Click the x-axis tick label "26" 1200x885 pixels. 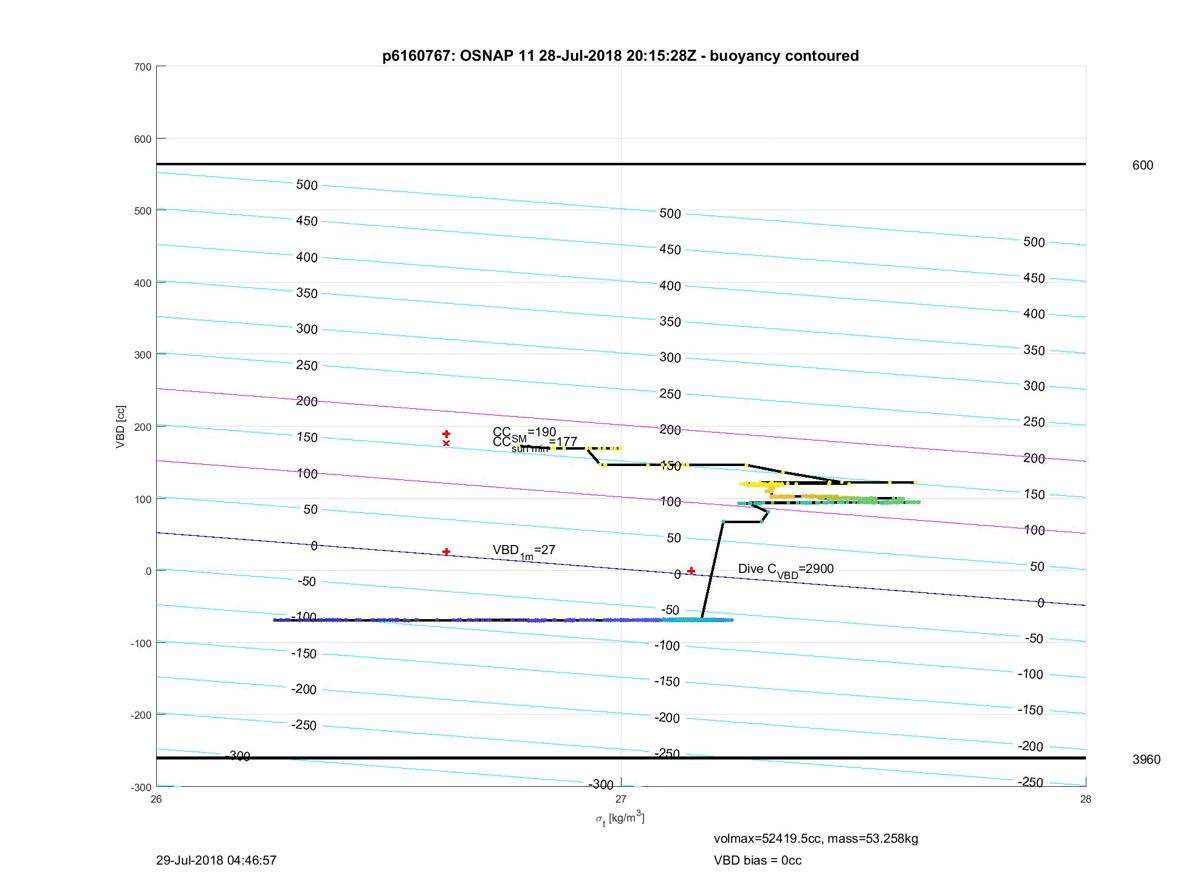pyautogui.click(x=157, y=799)
